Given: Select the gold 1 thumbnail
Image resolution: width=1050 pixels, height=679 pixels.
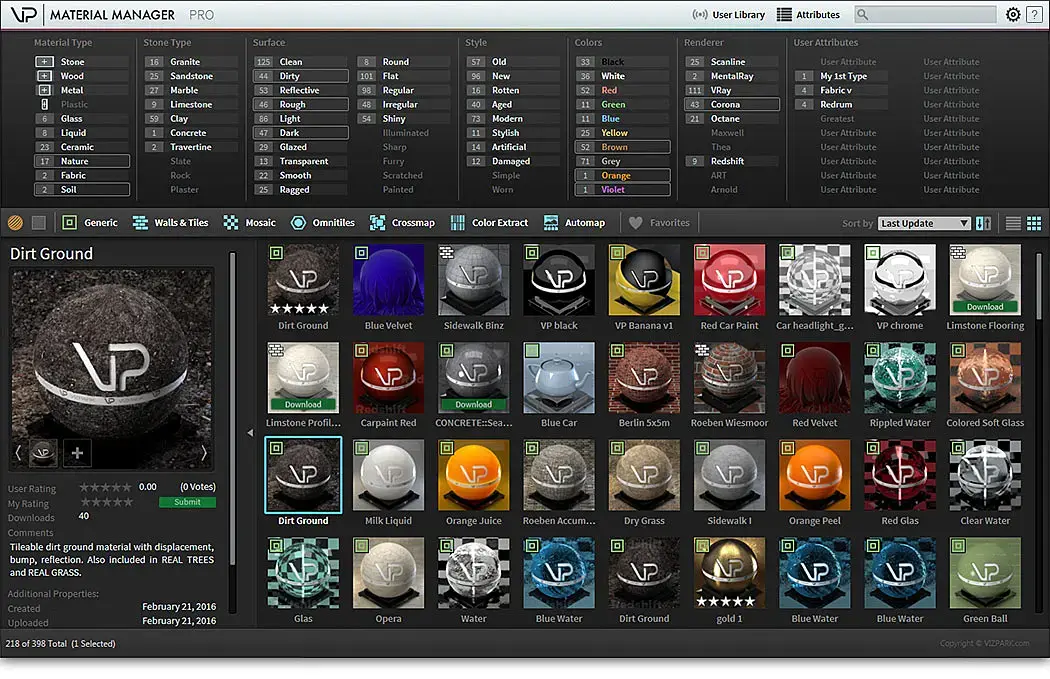Looking at the screenshot, I should [729, 573].
